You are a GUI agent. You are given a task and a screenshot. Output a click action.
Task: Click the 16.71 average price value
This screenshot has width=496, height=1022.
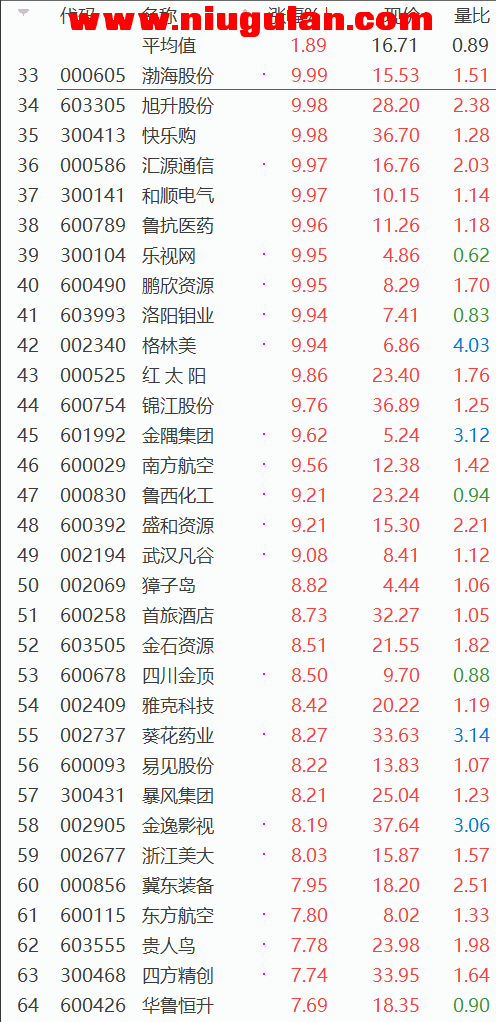coord(396,46)
